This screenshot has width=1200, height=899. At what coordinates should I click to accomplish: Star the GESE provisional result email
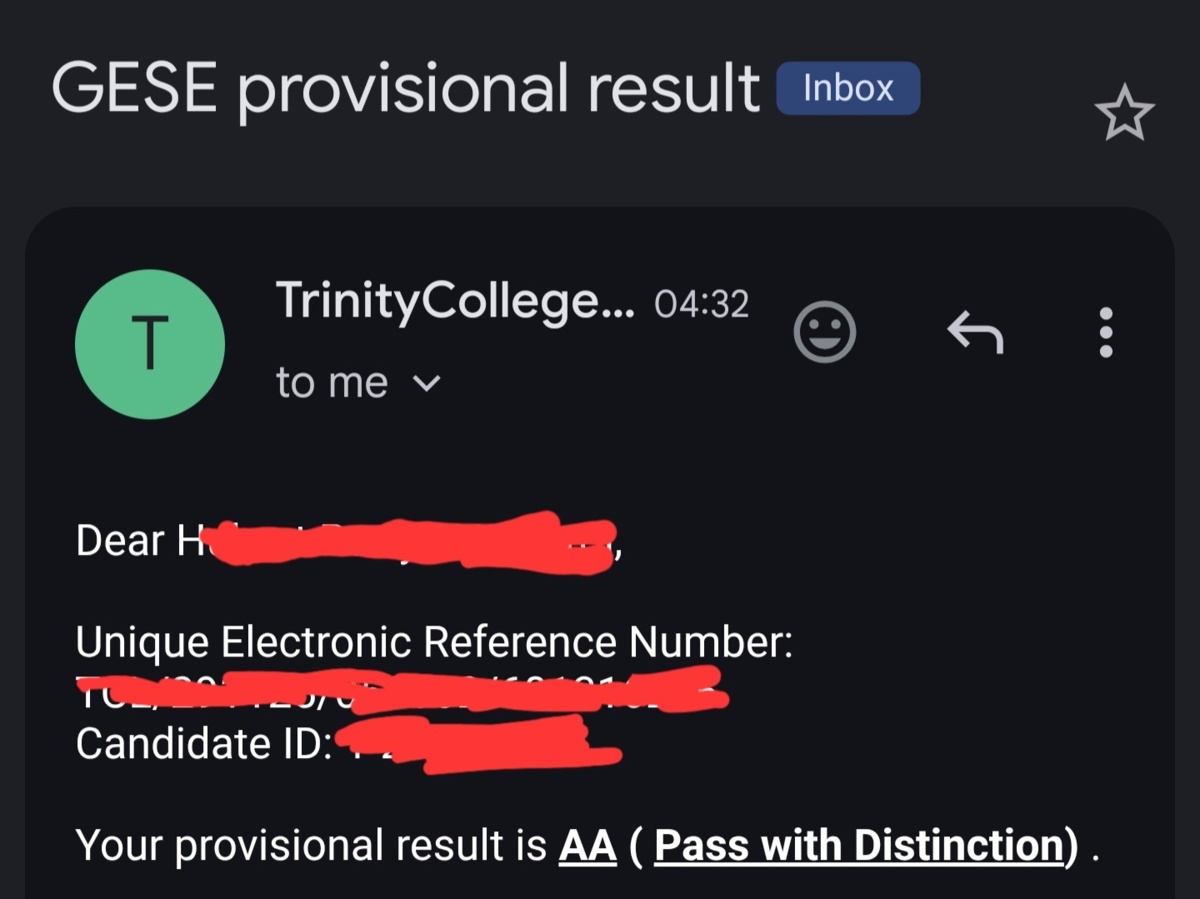(x=1124, y=114)
